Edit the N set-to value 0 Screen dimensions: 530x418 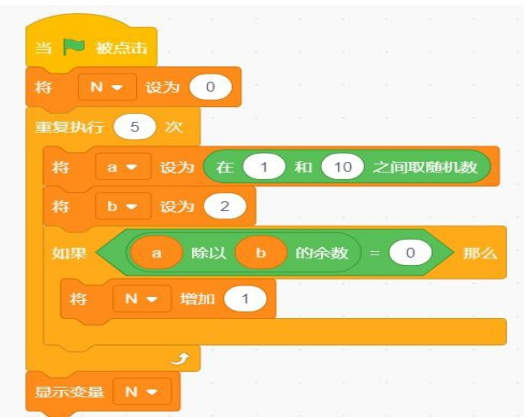[x=211, y=87]
